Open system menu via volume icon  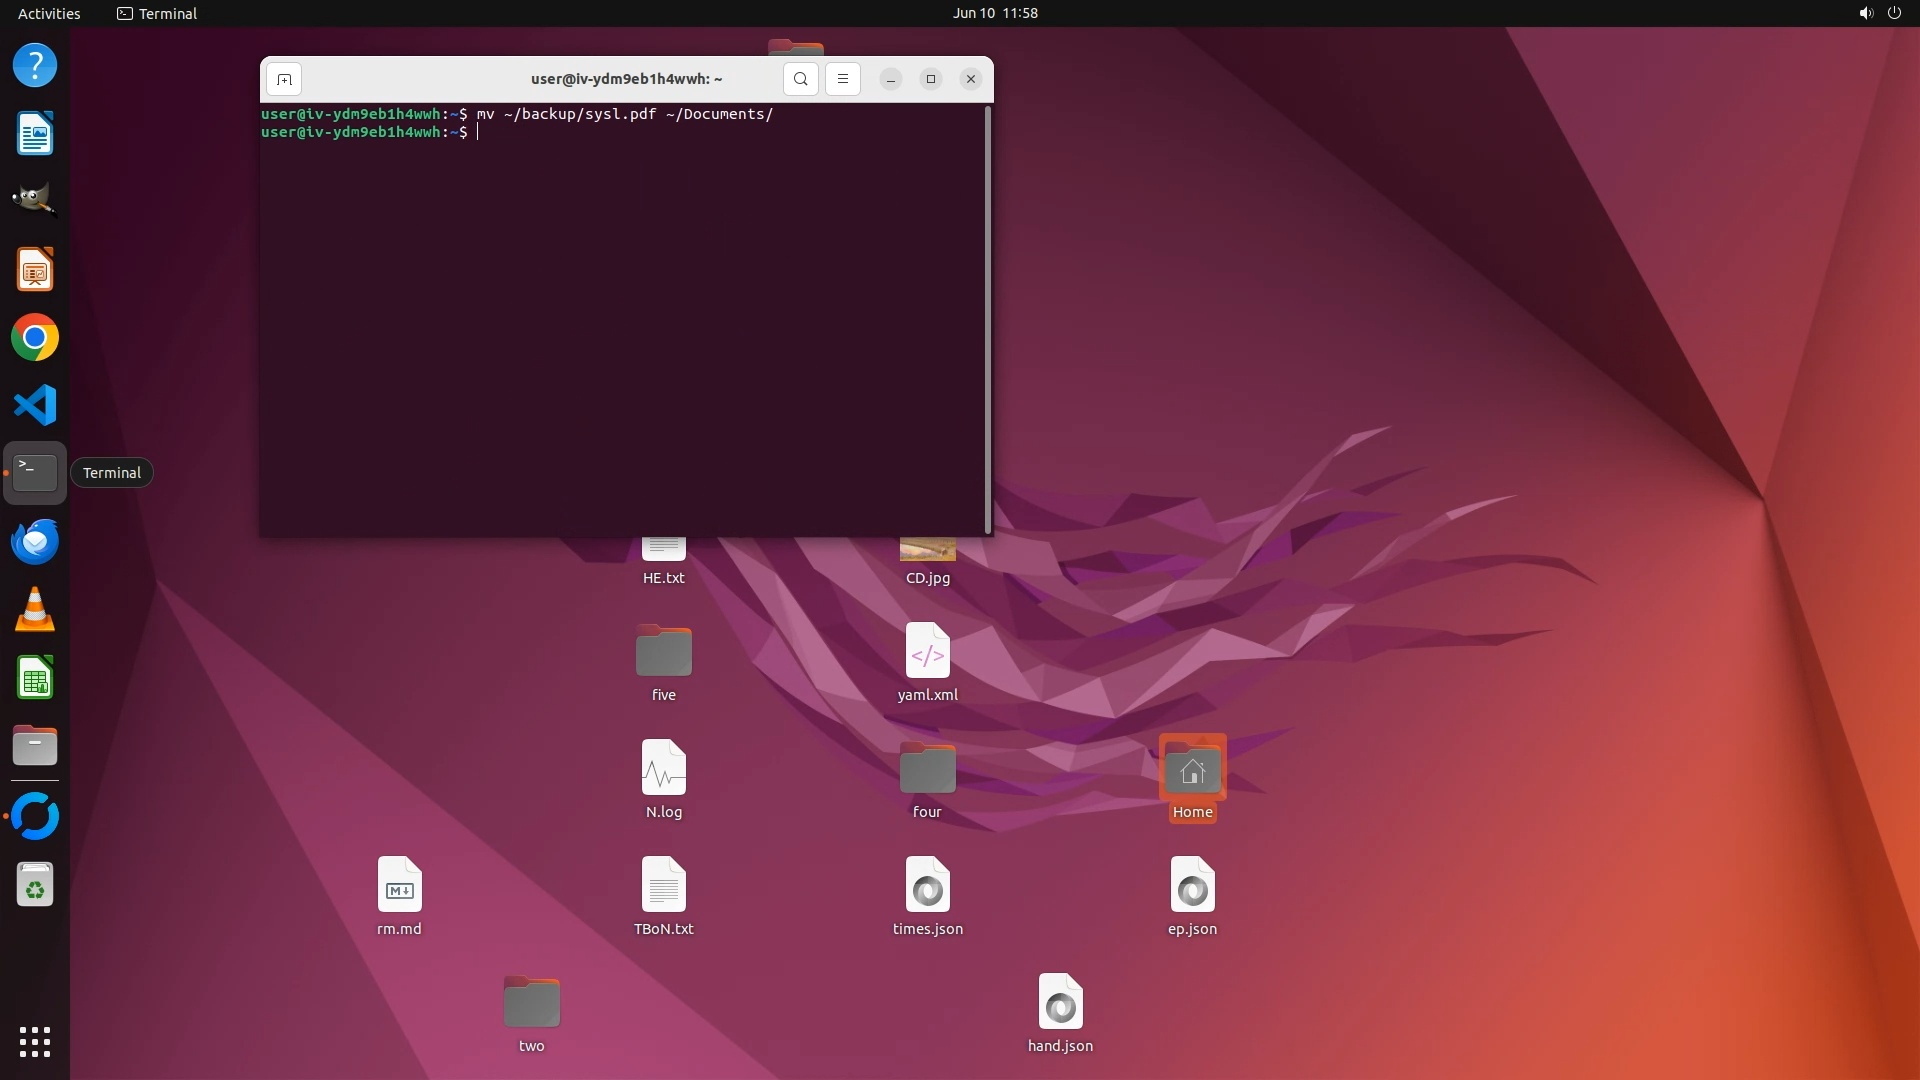[1865, 13]
